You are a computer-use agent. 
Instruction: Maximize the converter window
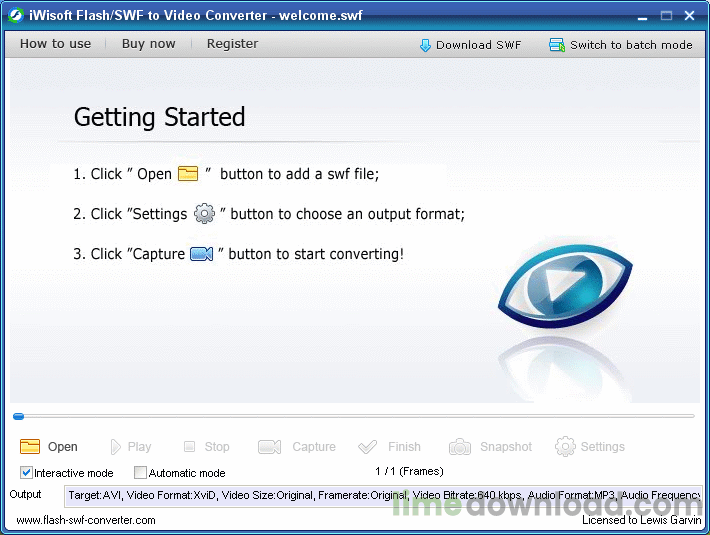pos(666,16)
